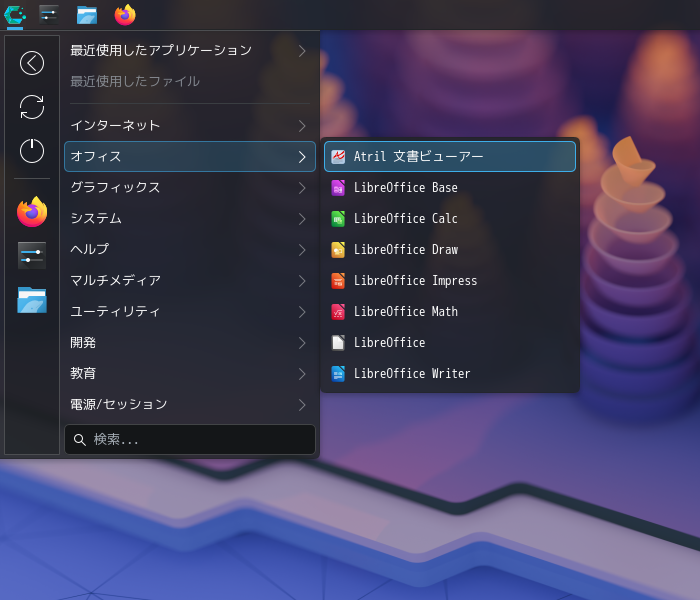The image size is (700, 600).
Task: Click into the 検索... search field
Action: coord(190,440)
